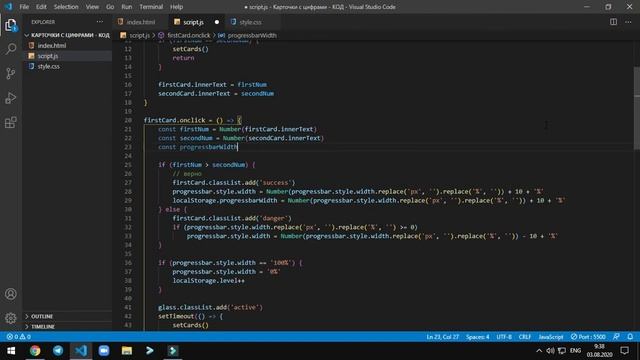Click the feedback icon in status bar
The height and width of the screenshot is (360, 640).
click(x=616, y=337)
